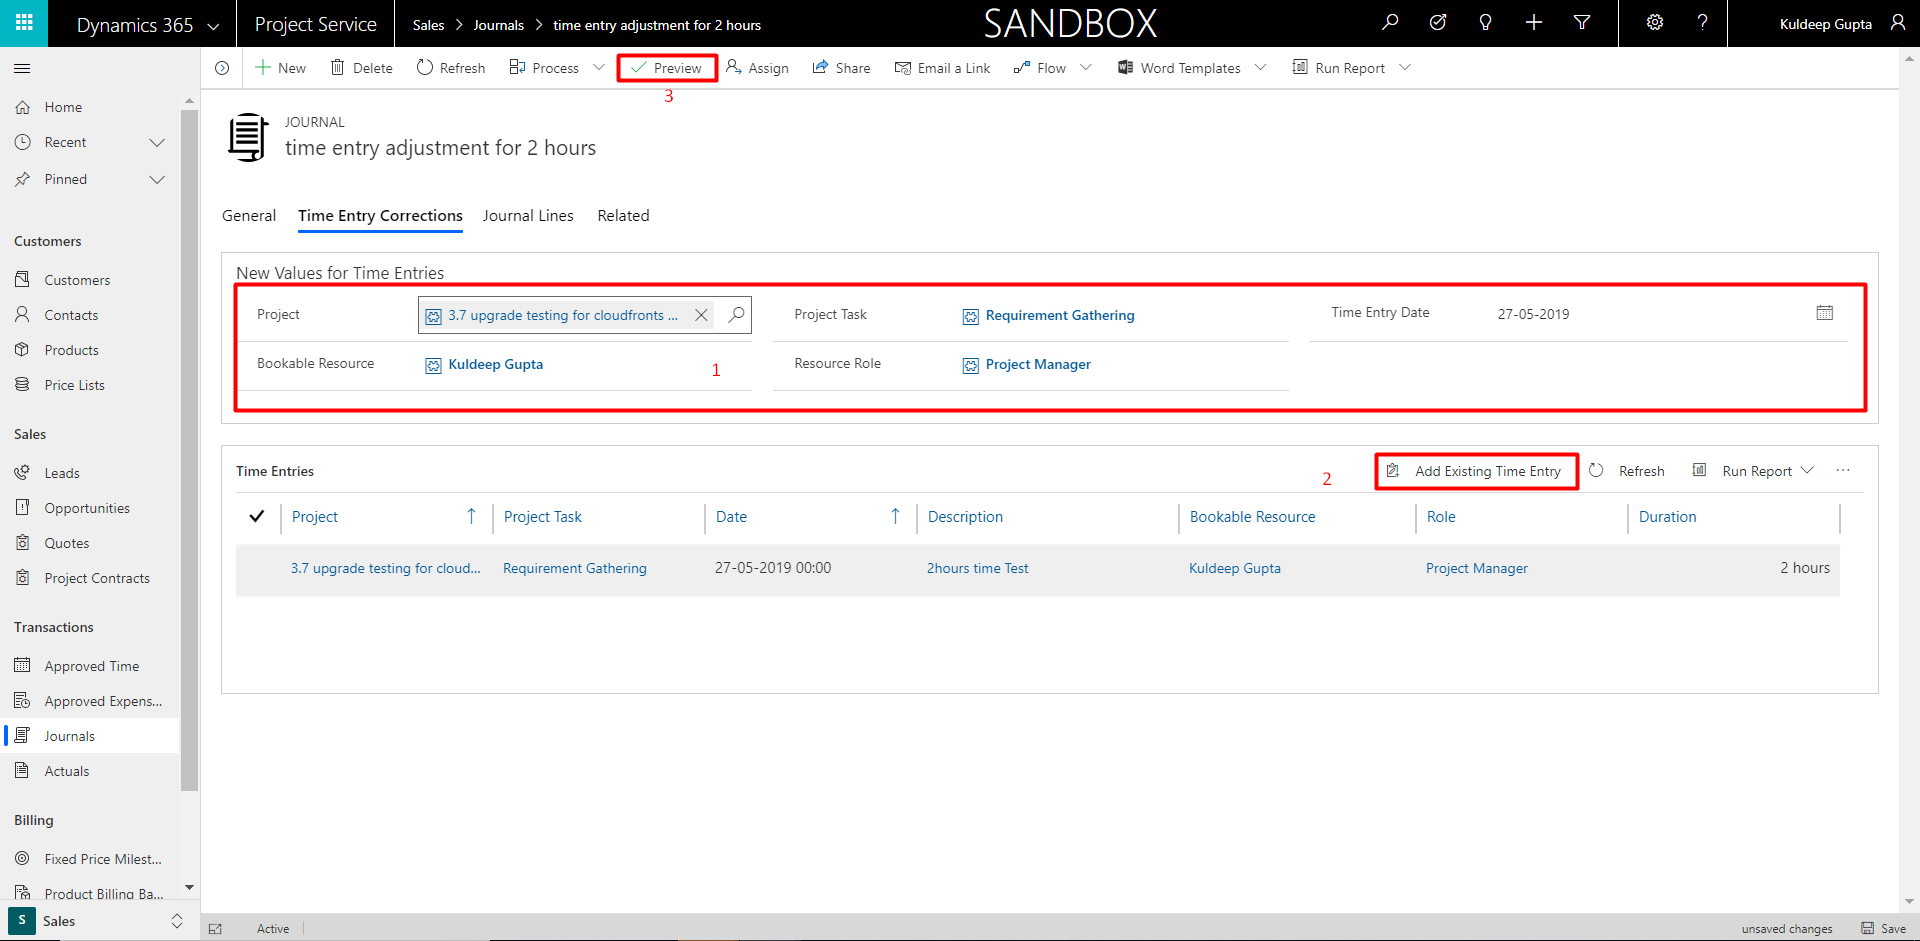The image size is (1920, 941).
Task: Expand the Pinned section in sidebar
Action: coord(157,180)
